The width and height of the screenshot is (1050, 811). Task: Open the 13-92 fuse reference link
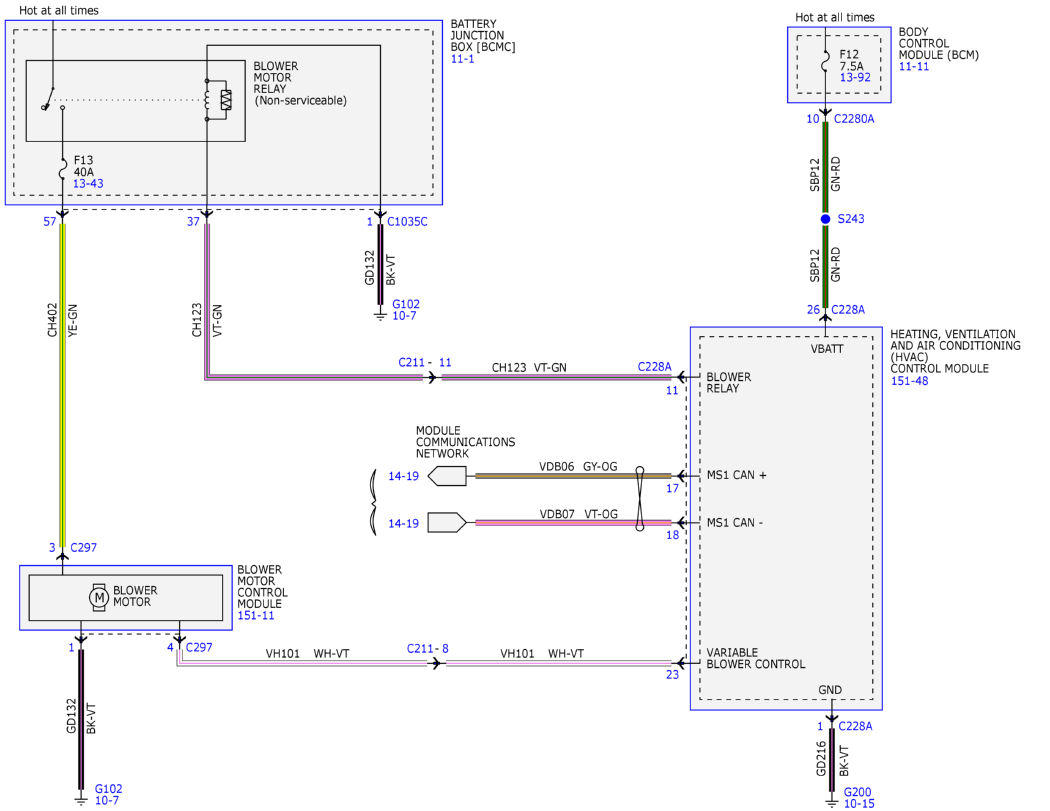pos(855,77)
